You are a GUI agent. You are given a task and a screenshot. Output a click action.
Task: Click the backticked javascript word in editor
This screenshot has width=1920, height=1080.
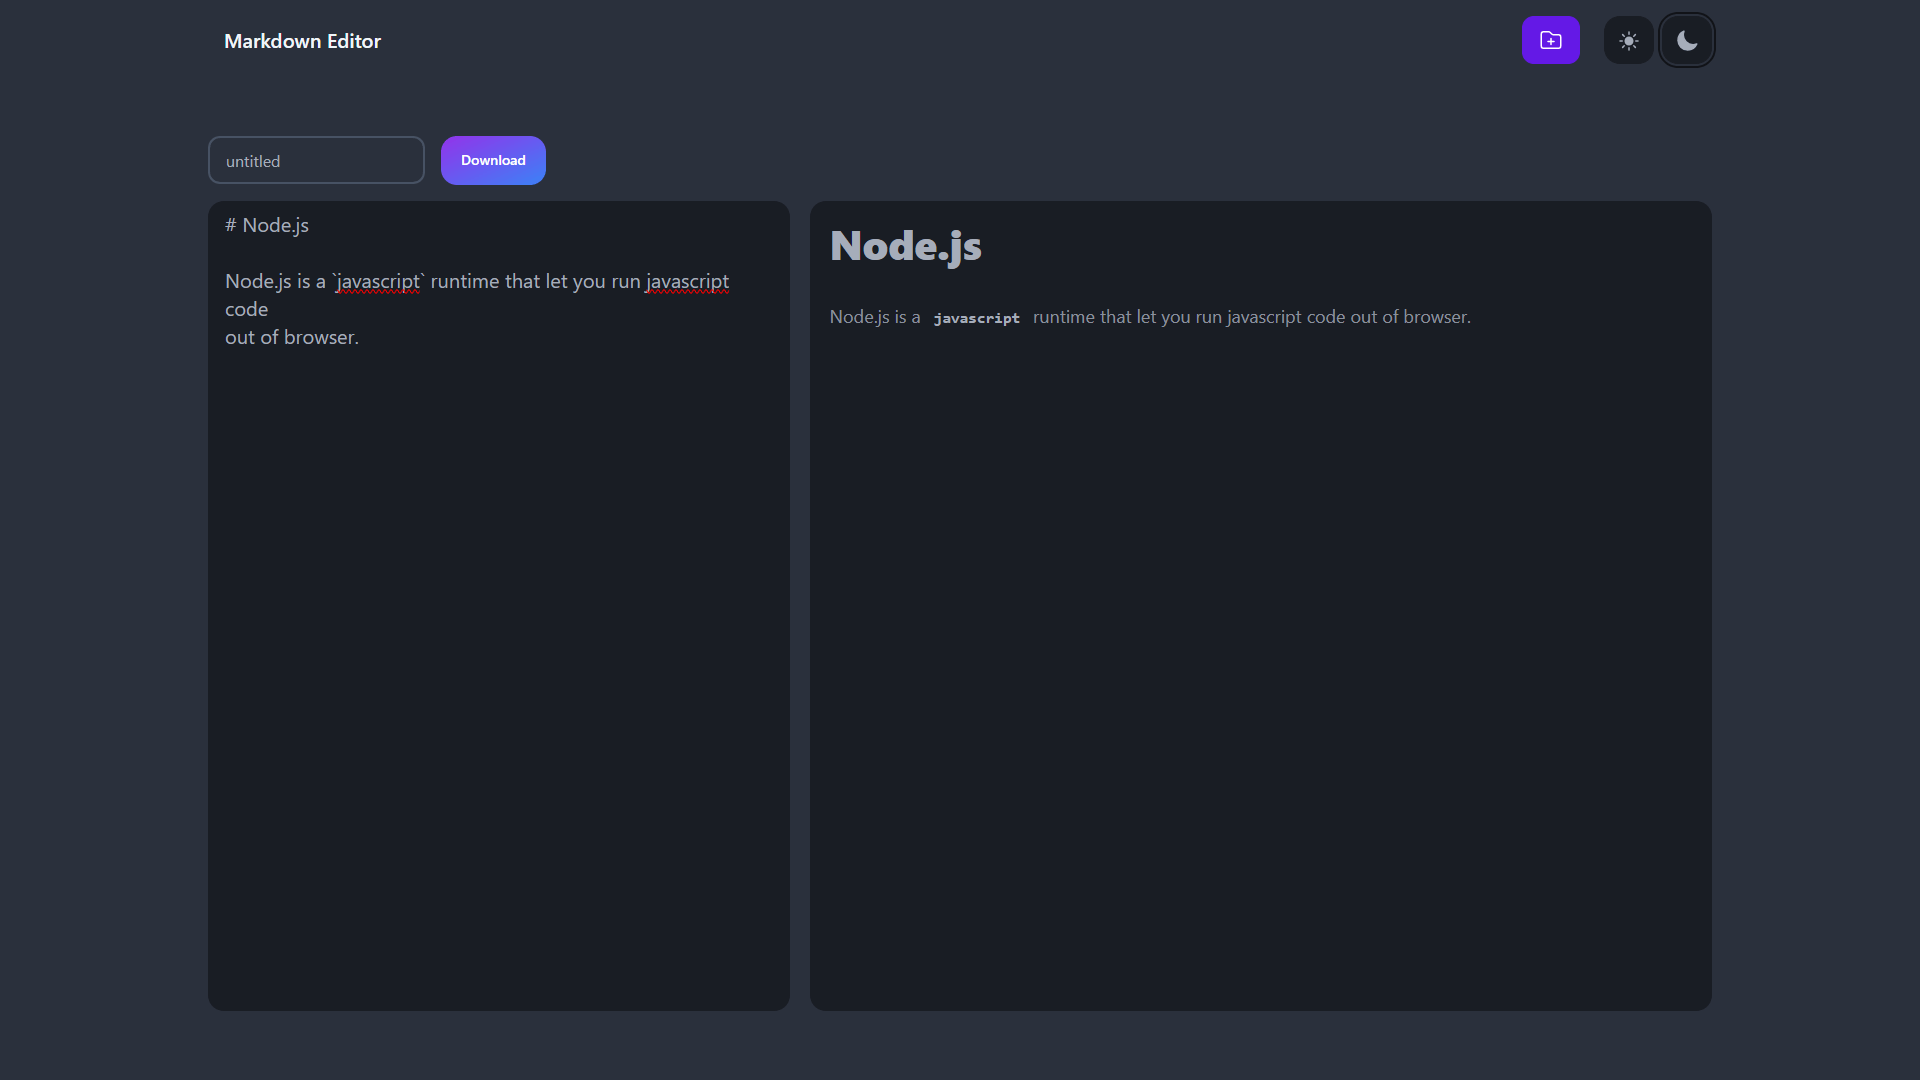click(378, 282)
